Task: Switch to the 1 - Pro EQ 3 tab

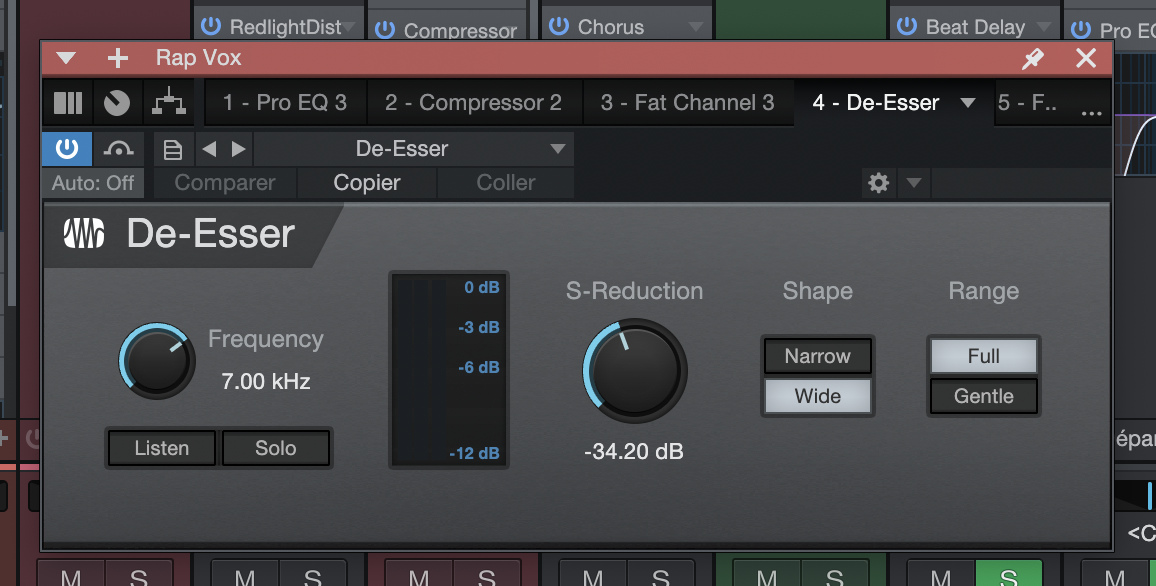Action: pyautogui.click(x=285, y=102)
